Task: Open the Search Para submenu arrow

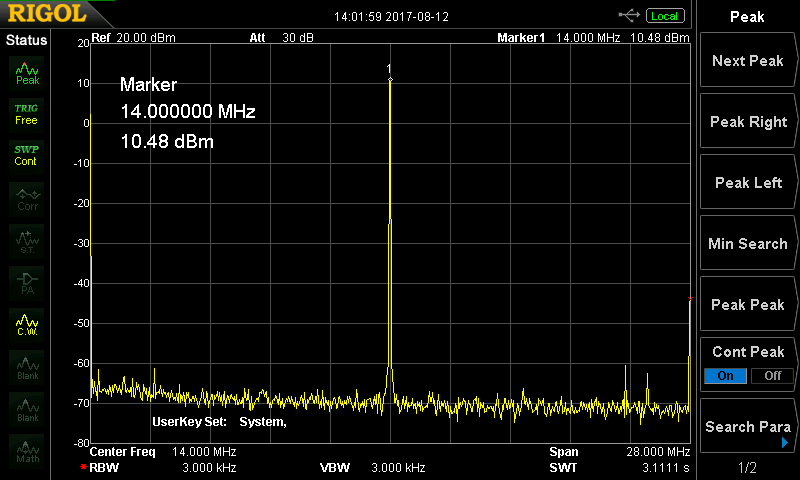Action: [785, 443]
